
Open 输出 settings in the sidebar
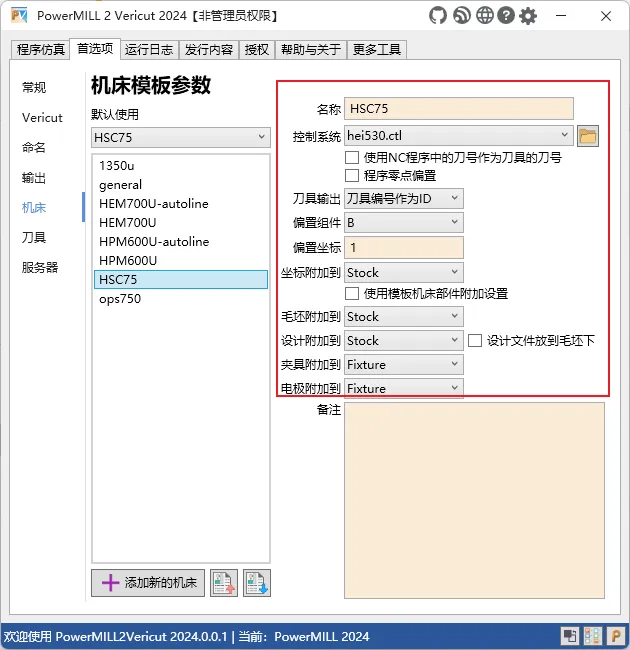(x=34, y=178)
